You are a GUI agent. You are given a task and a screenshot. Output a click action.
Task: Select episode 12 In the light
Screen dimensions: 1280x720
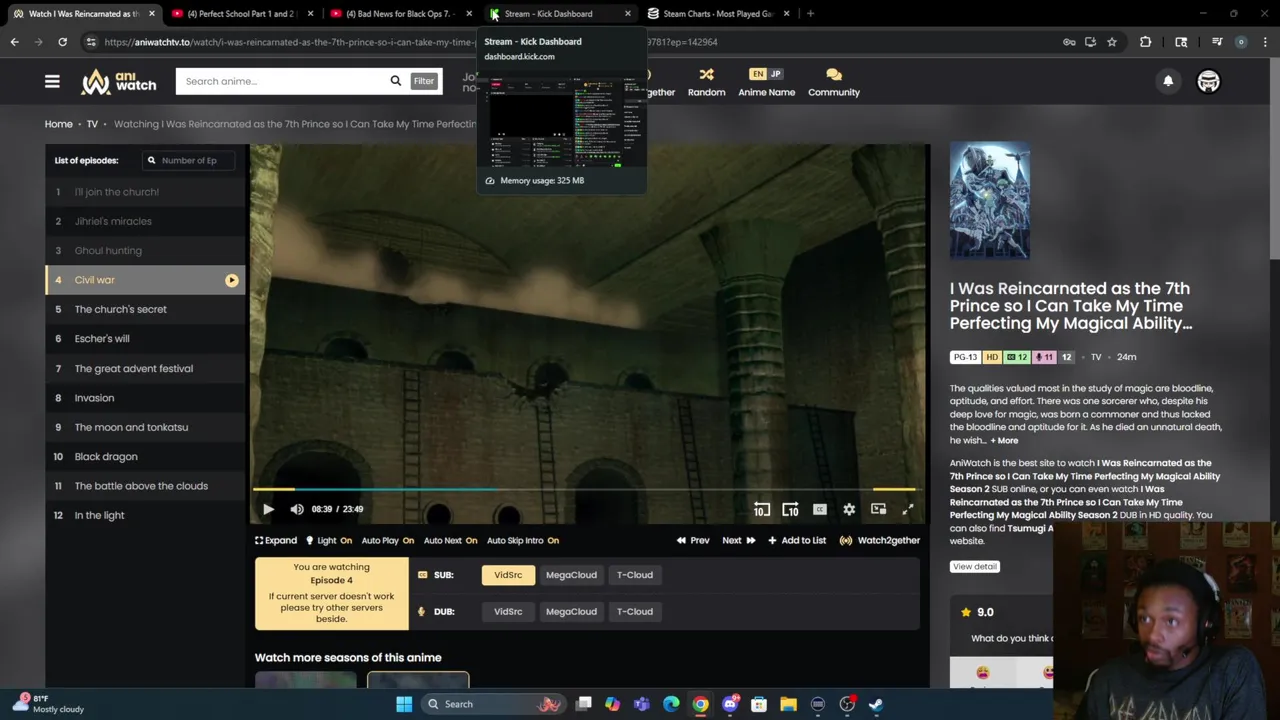[x=145, y=515]
